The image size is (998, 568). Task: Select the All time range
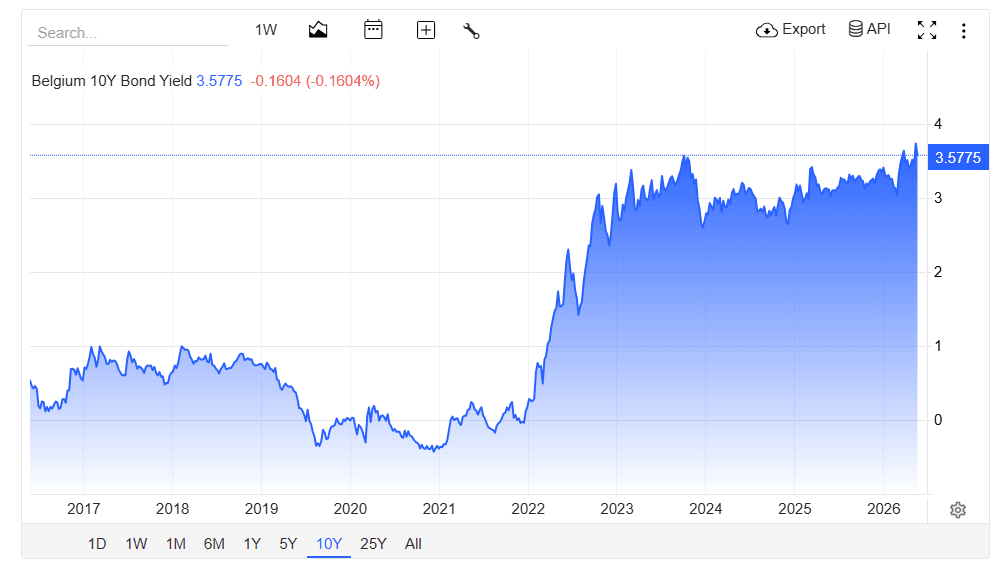point(413,544)
